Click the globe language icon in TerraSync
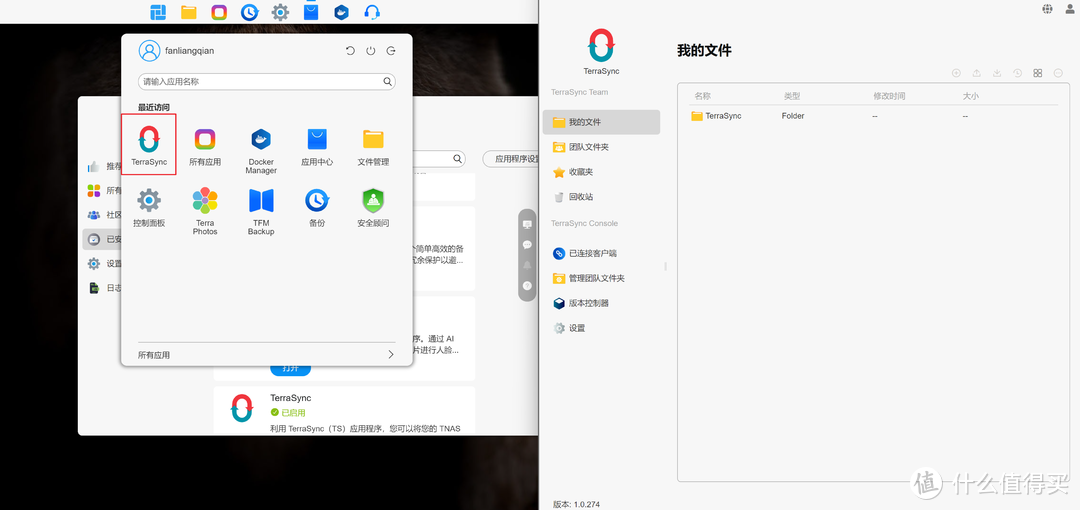This screenshot has height=510, width=1080. [x=1048, y=8]
